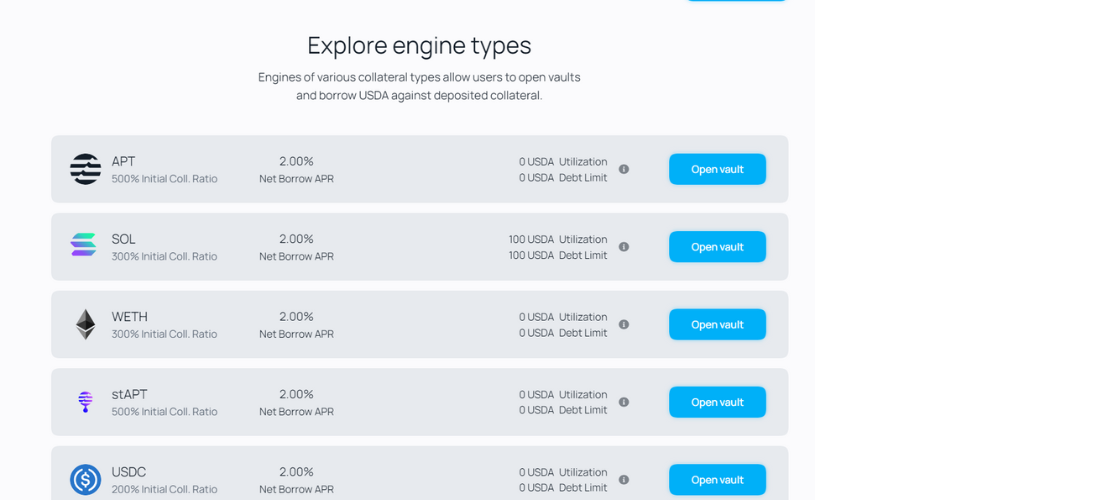1100x500 pixels.
Task: Click the USDC token logo icon
Action: point(86,479)
